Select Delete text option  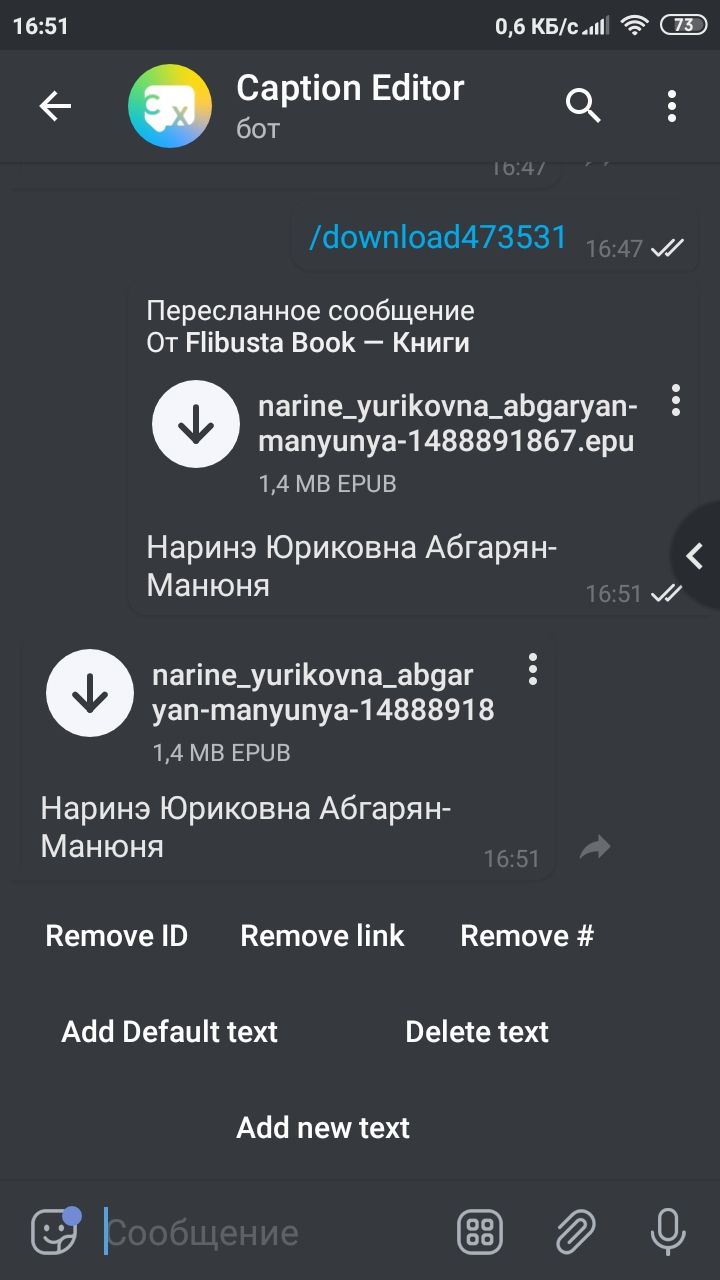pyautogui.click(x=477, y=1032)
